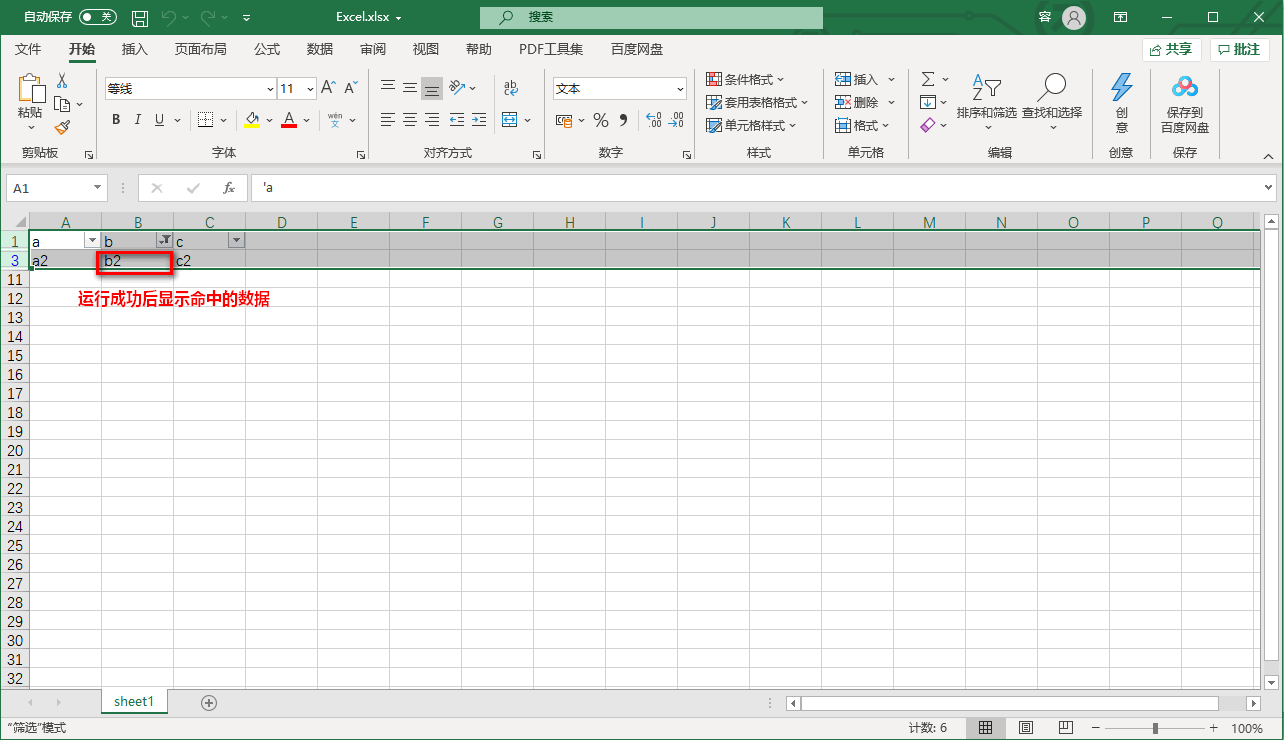The height and width of the screenshot is (740, 1284).
Task: Click 保存到百度网盘 icon
Action: coord(1185,88)
